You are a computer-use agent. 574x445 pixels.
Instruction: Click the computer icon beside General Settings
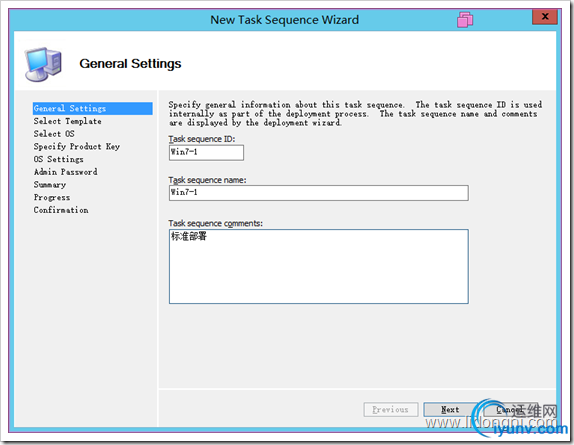tap(43, 64)
